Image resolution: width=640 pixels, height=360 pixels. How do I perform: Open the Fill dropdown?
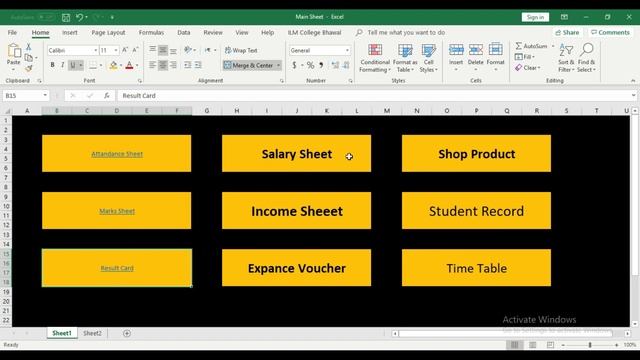[524, 57]
